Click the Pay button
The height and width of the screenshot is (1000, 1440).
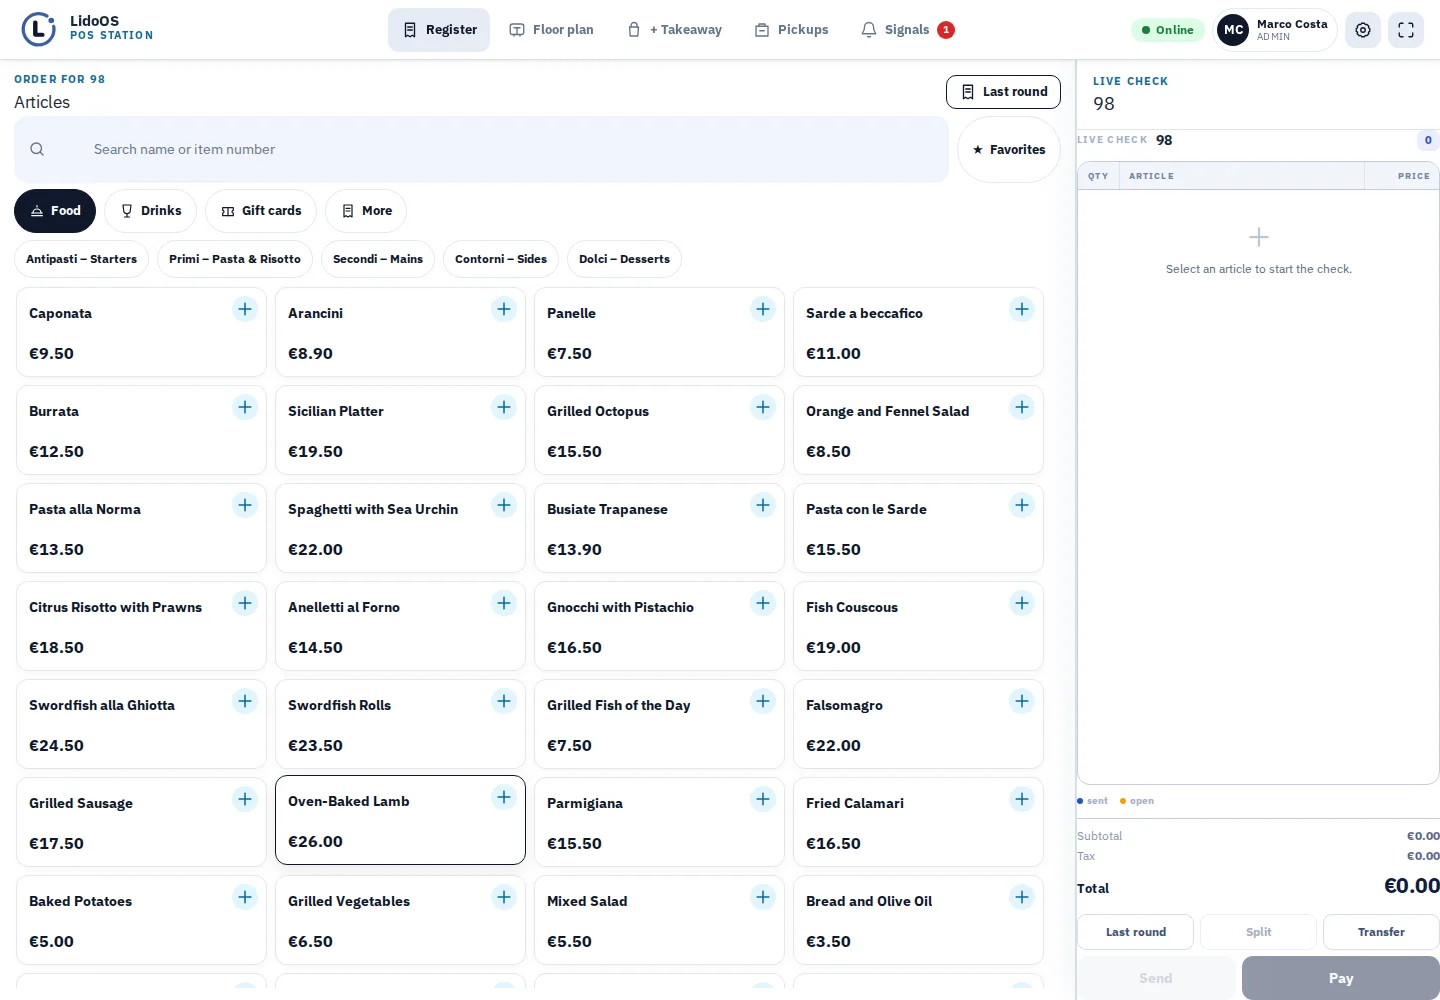[1341, 978]
